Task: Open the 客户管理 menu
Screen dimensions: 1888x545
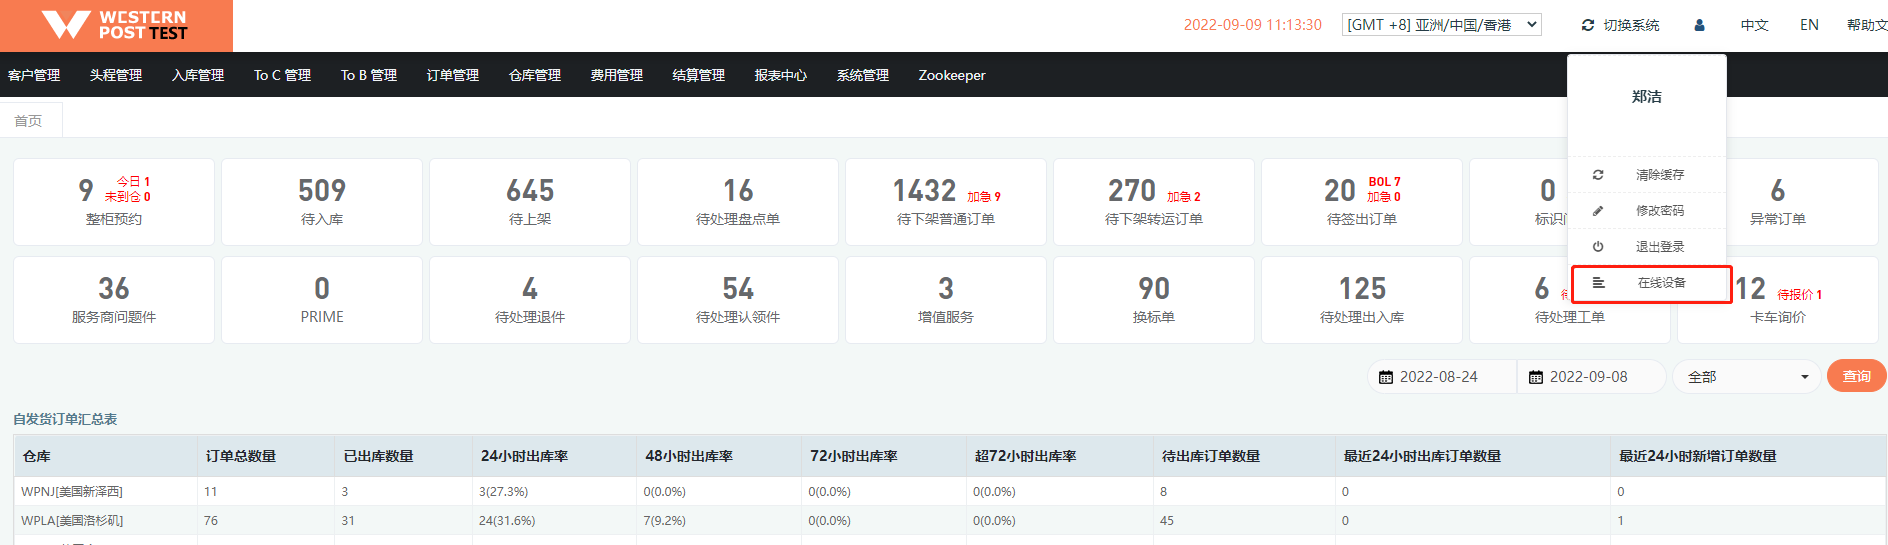Action: pos(34,75)
